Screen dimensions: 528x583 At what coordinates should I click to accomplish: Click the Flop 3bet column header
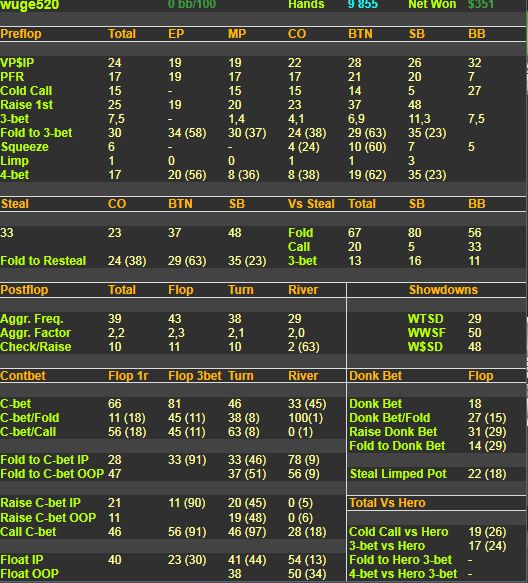click(x=195, y=376)
